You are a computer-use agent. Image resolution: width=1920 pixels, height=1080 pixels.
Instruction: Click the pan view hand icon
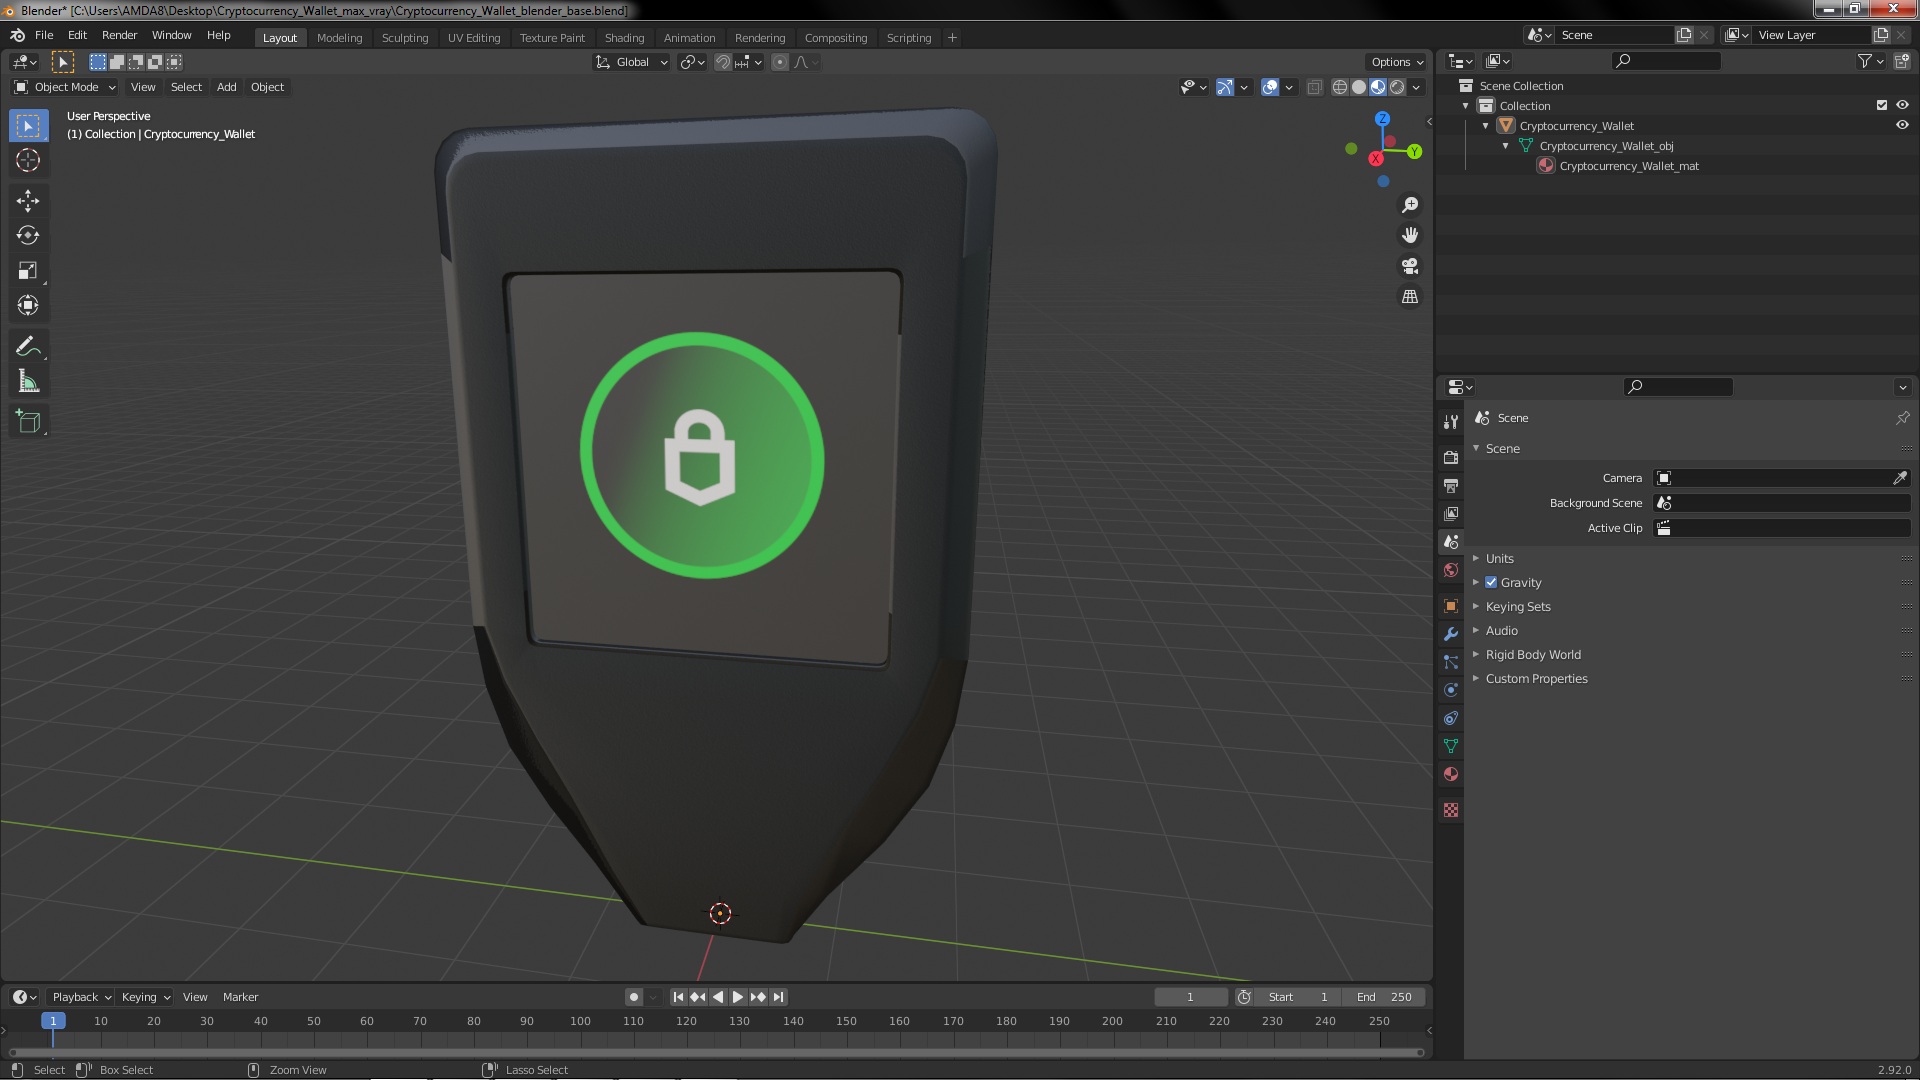coord(1410,235)
